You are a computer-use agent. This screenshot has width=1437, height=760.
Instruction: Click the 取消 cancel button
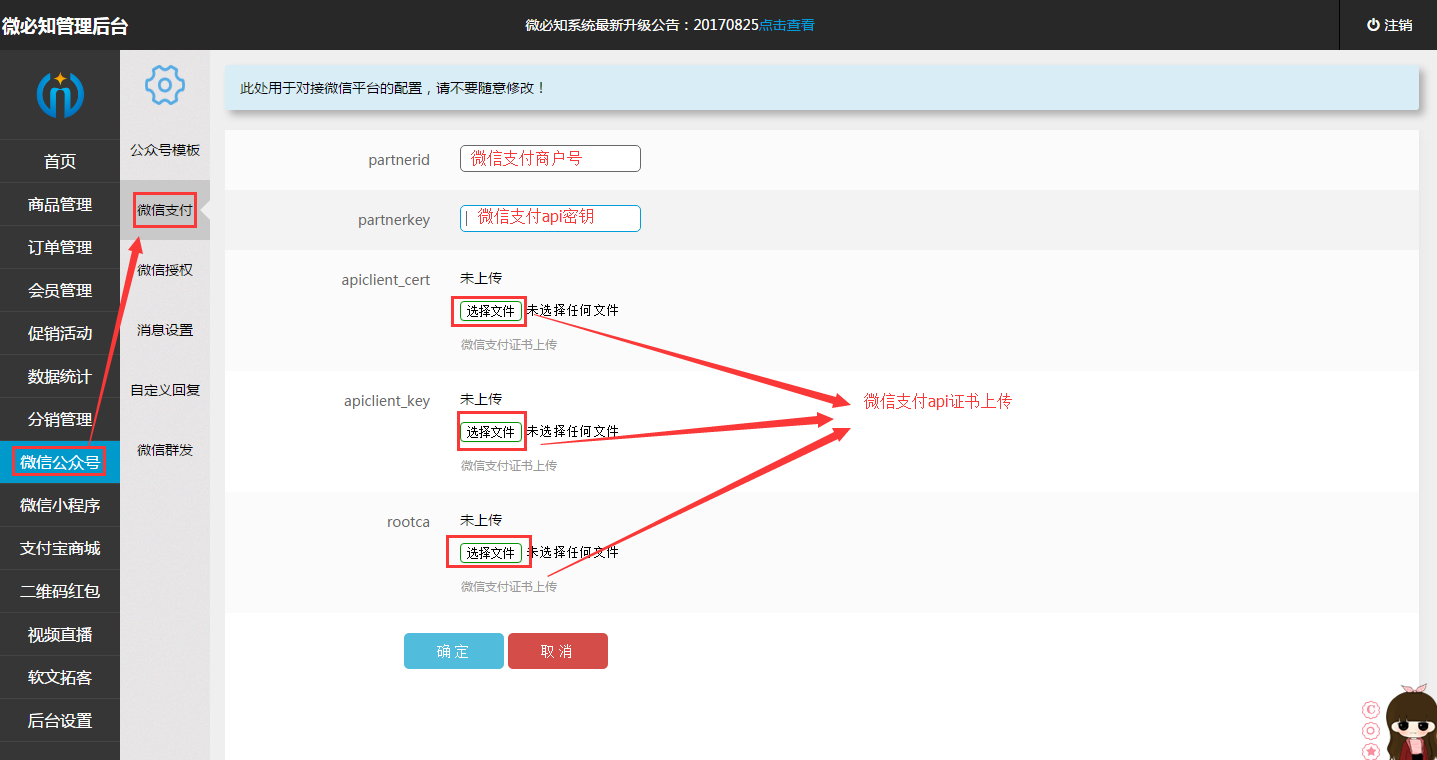558,651
